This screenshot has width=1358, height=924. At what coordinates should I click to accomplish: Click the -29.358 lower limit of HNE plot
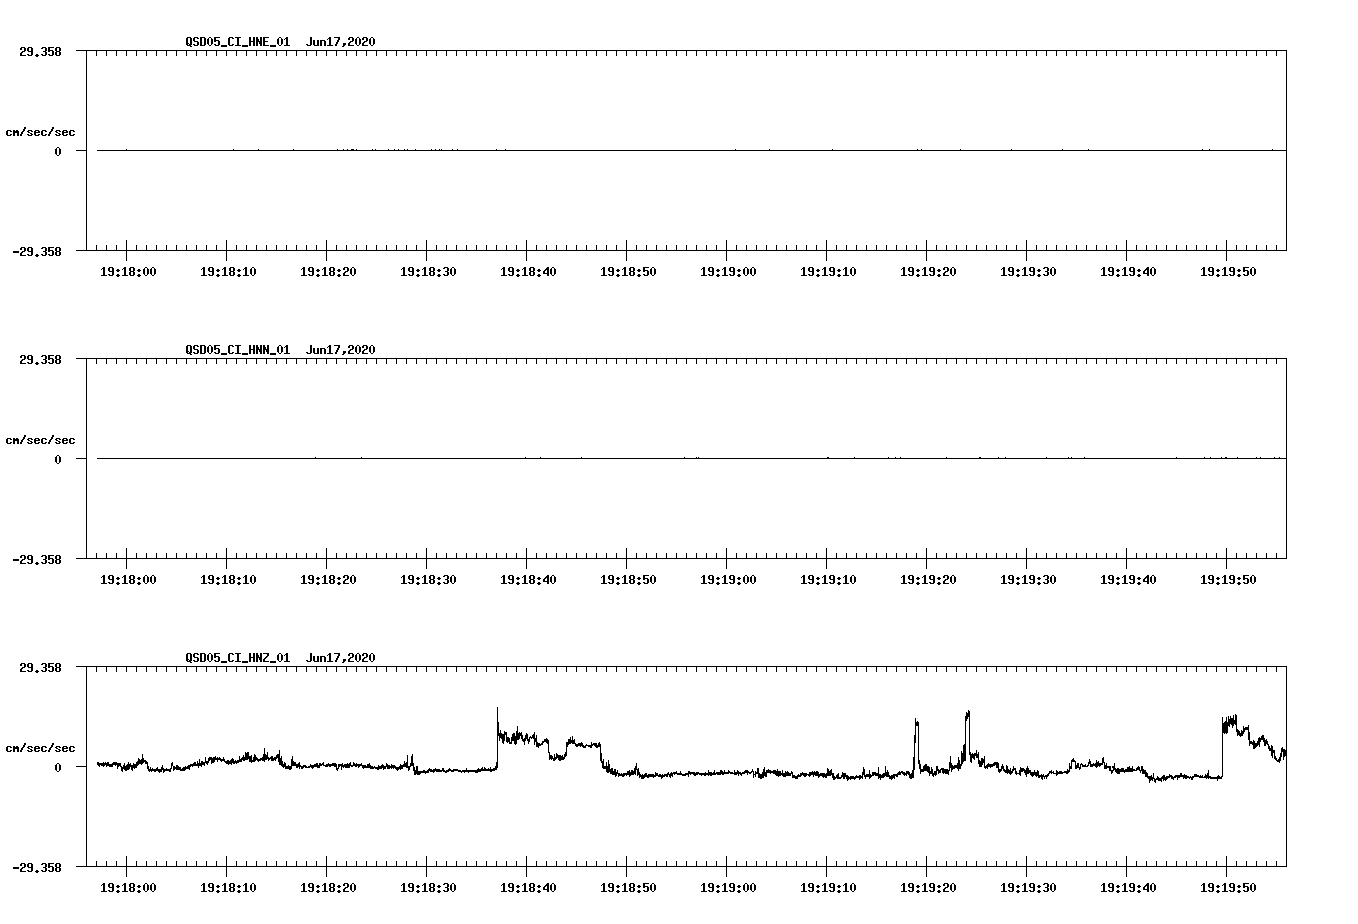(x=37, y=252)
